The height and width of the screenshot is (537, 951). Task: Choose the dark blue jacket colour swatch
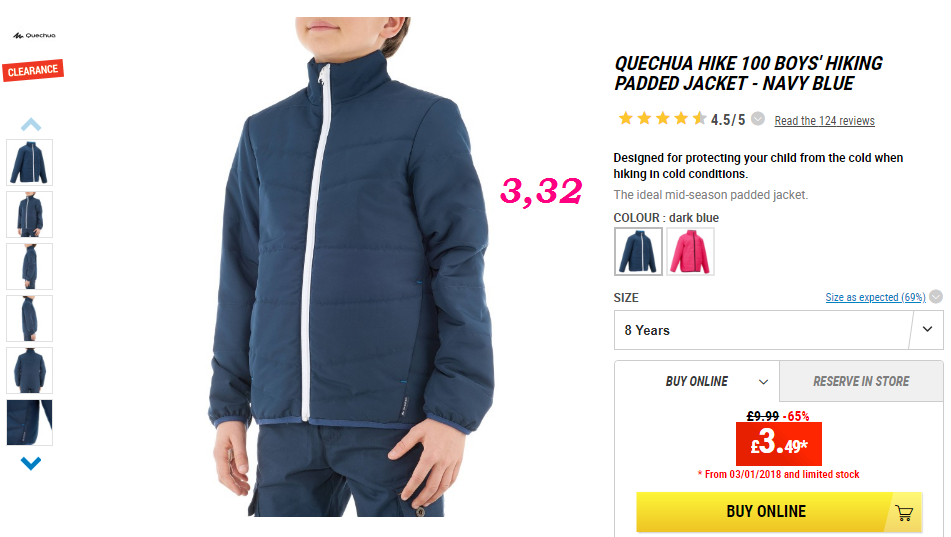point(638,252)
